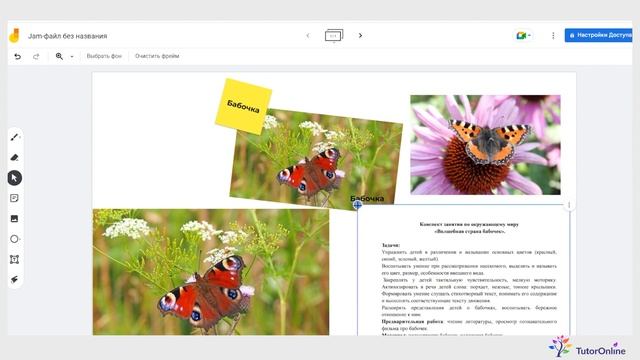Choose the Select arrow tool
This screenshot has height=360, width=640.
(x=15, y=178)
